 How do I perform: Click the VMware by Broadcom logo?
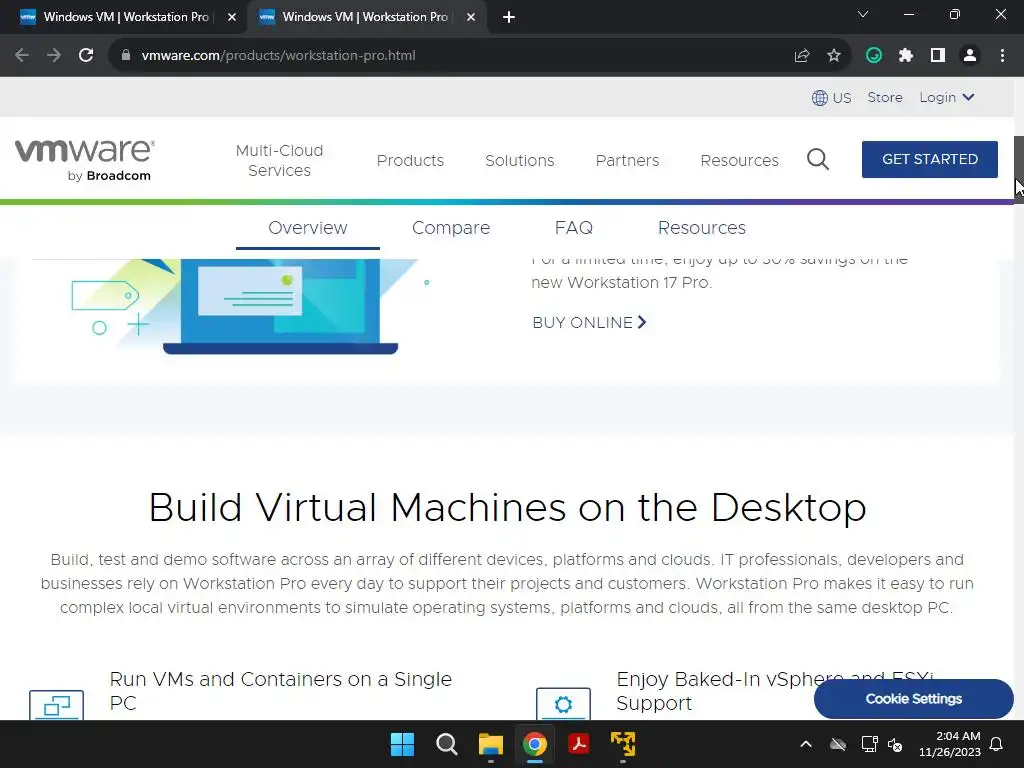click(85, 159)
